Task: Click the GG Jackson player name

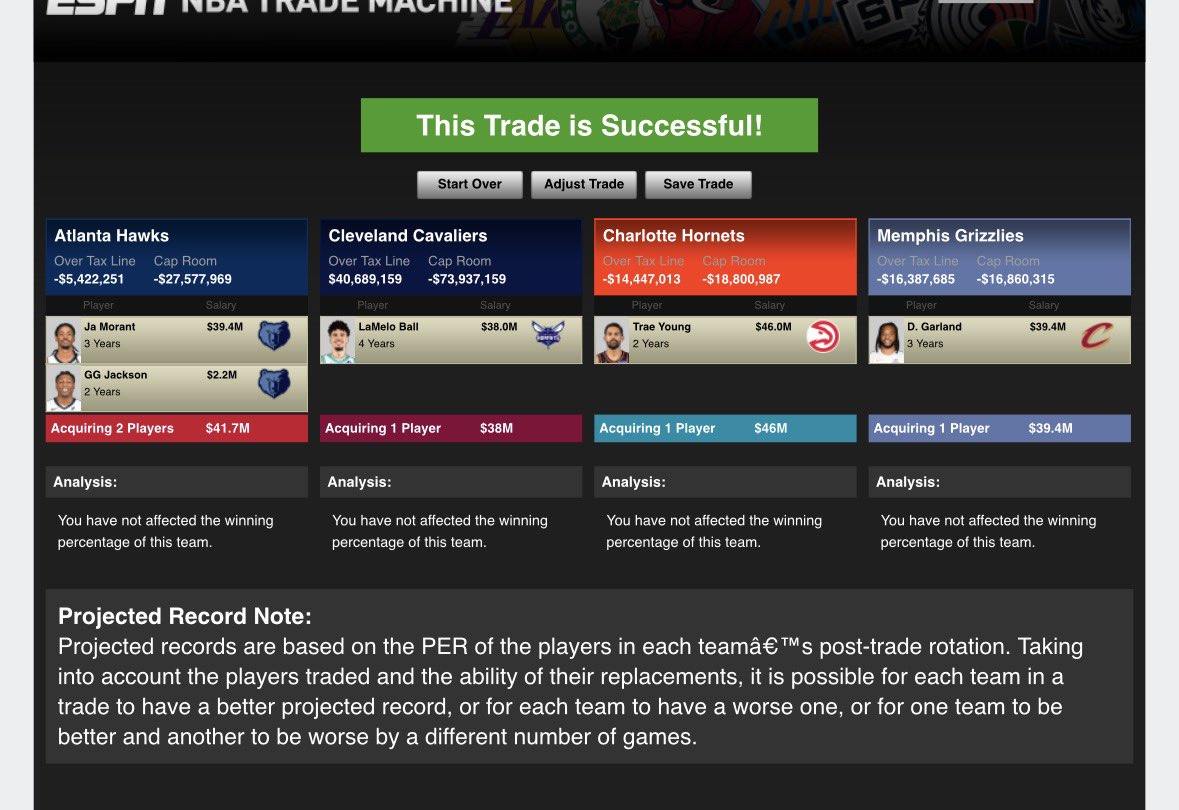Action: 116,375
